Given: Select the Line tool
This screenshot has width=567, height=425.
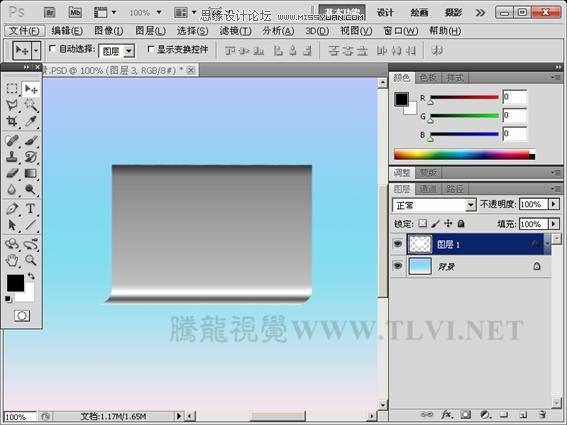Looking at the screenshot, I should coord(31,225).
